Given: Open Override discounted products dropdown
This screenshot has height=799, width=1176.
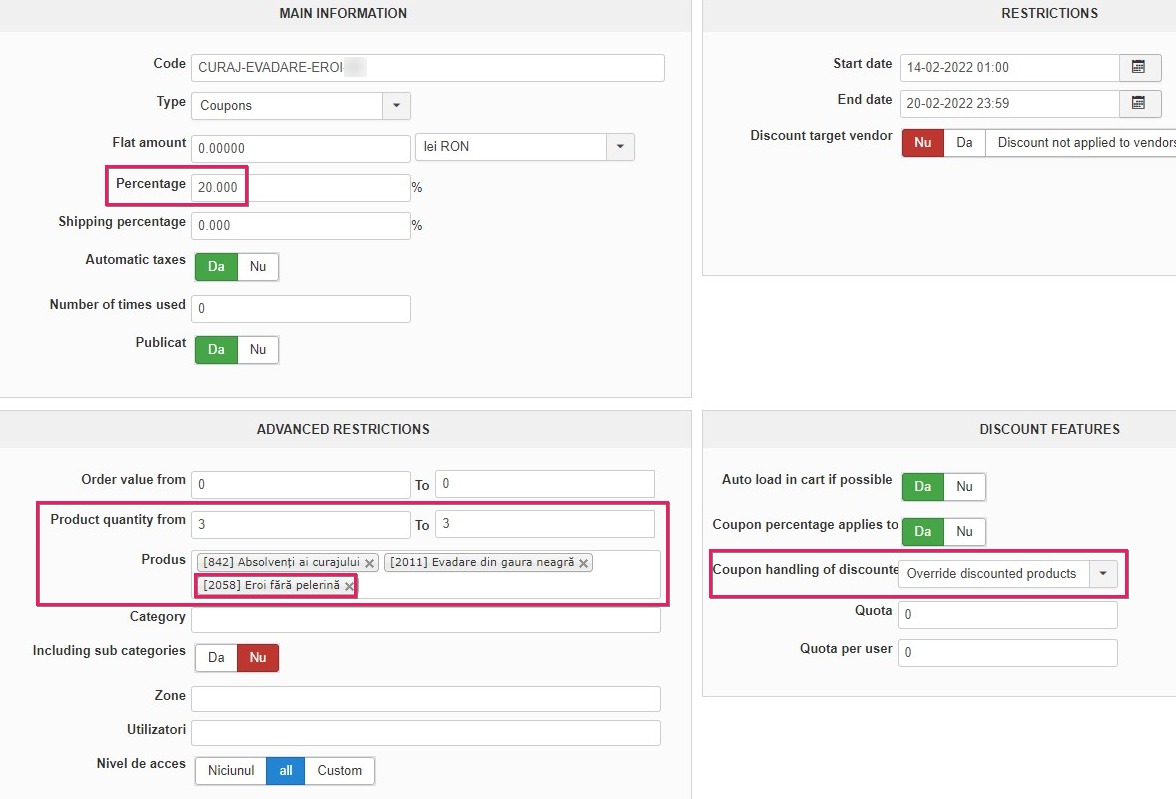Looking at the screenshot, I should click(1103, 573).
